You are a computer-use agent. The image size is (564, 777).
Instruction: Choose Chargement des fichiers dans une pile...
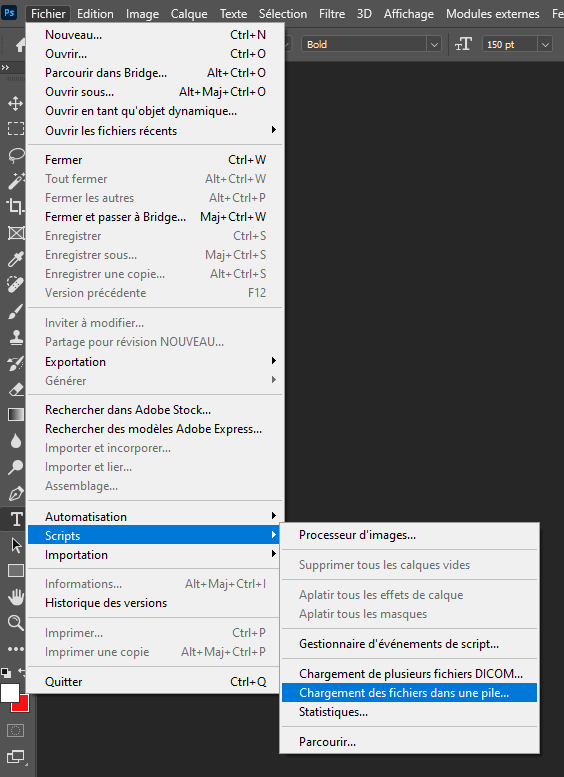point(409,693)
